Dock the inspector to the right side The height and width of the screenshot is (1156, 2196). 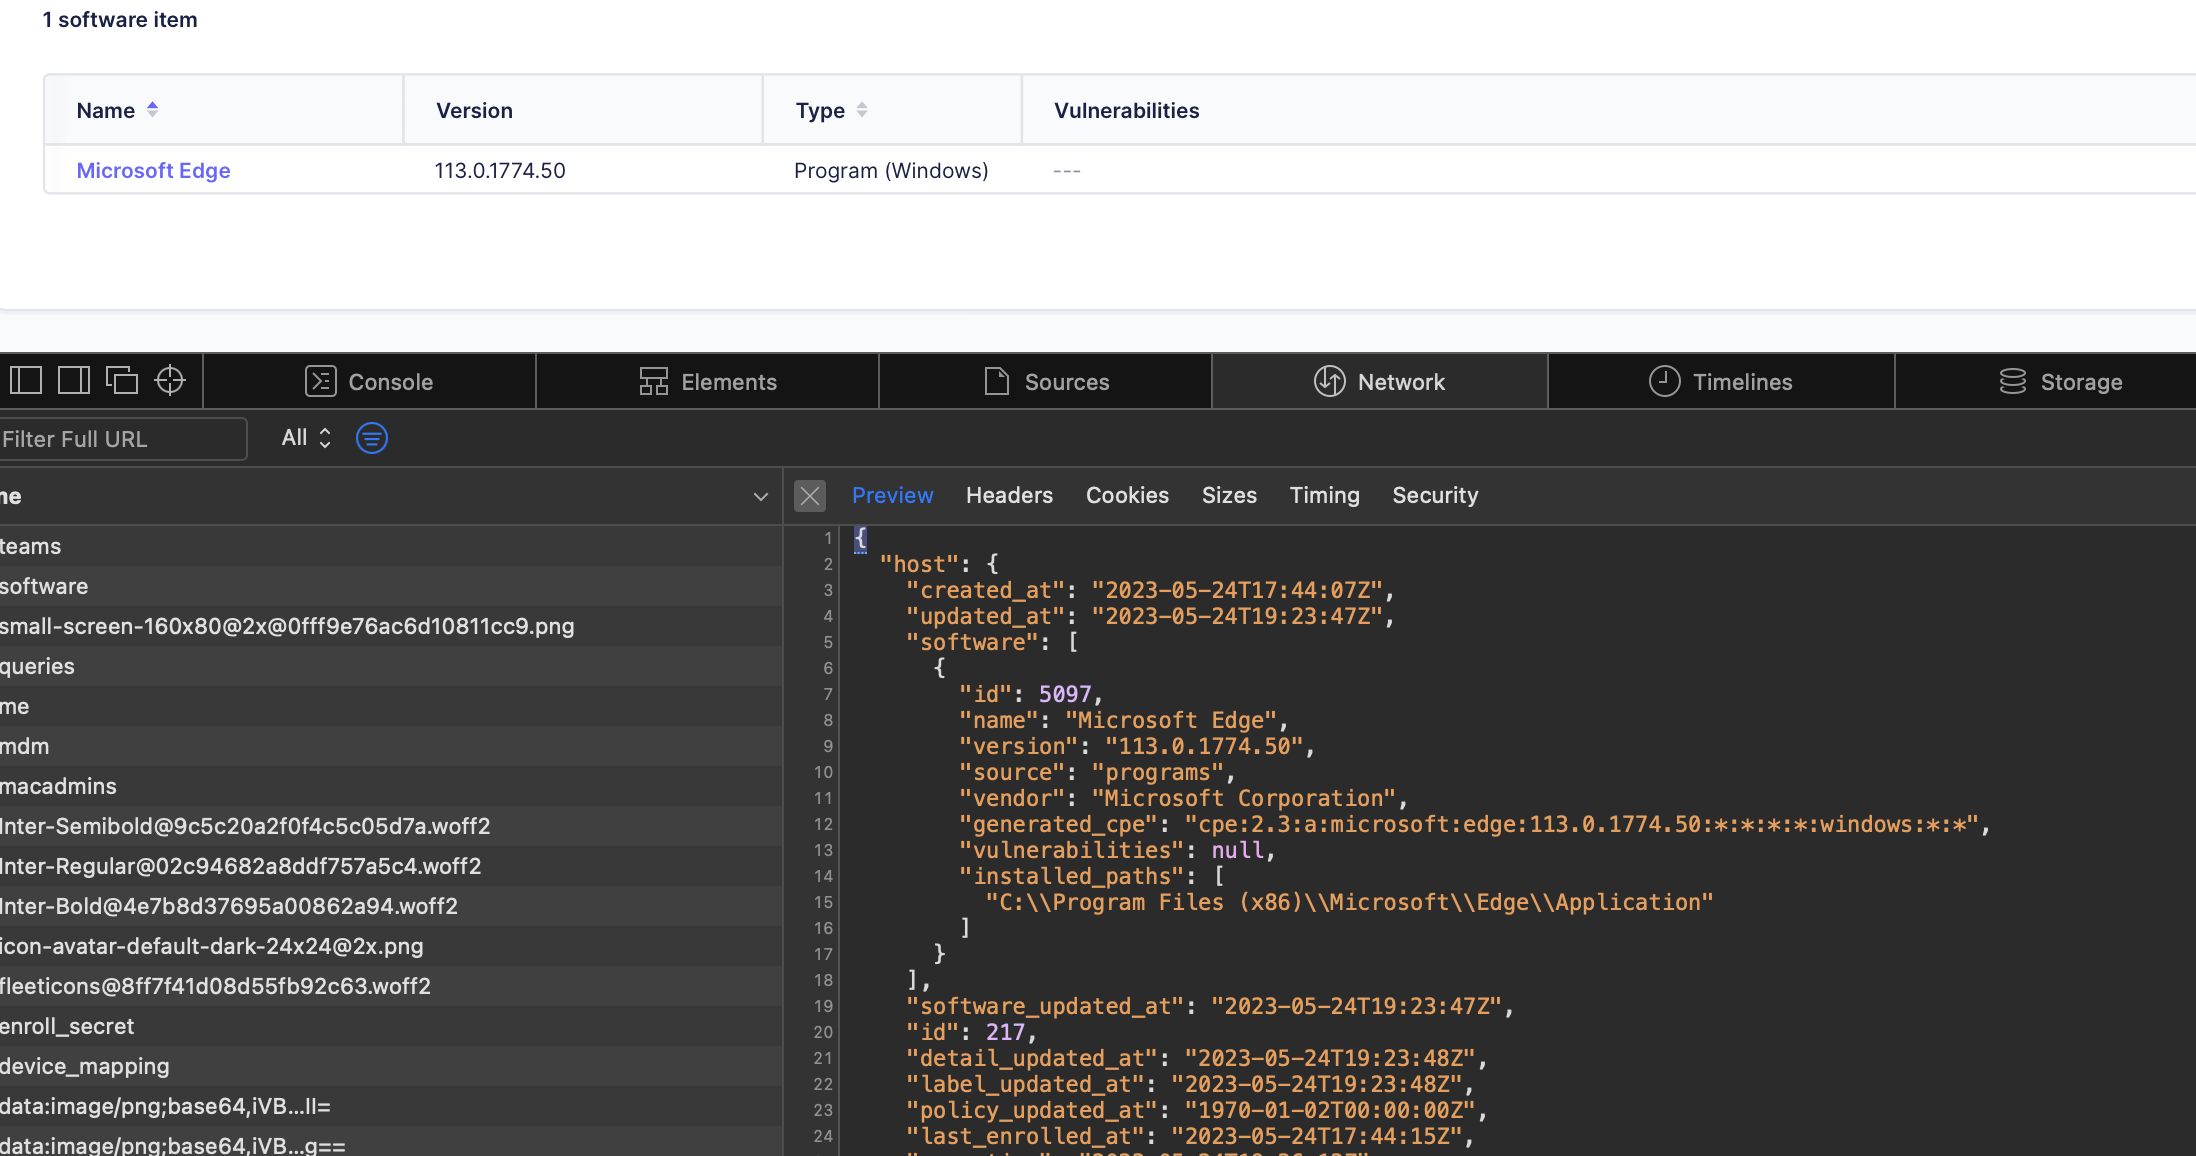74,380
